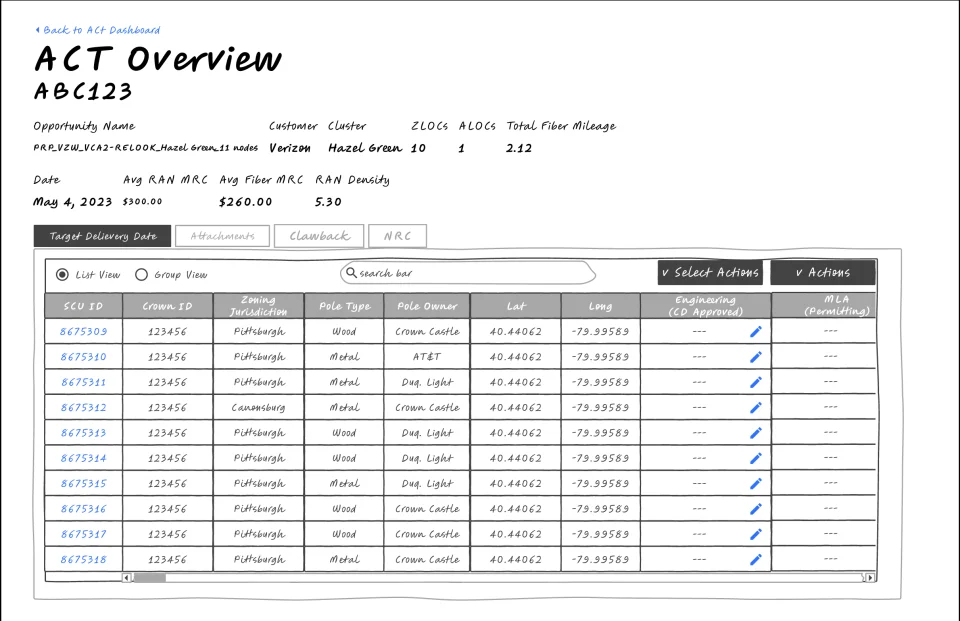Edit Engineering value for SCU 8675314
This screenshot has height=621, width=960.
point(756,458)
